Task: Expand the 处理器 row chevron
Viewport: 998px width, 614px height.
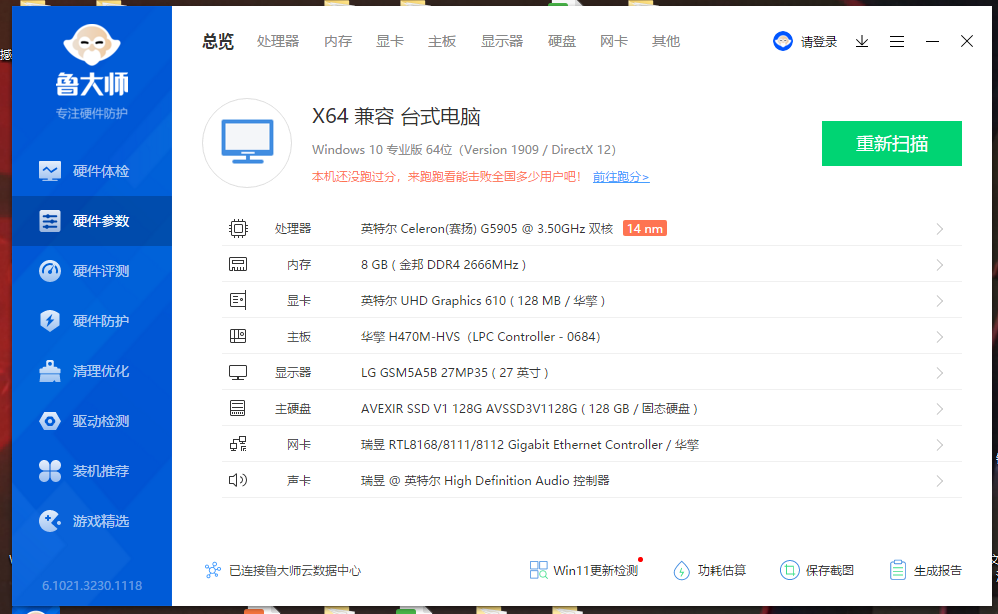Action: pos(940,229)
